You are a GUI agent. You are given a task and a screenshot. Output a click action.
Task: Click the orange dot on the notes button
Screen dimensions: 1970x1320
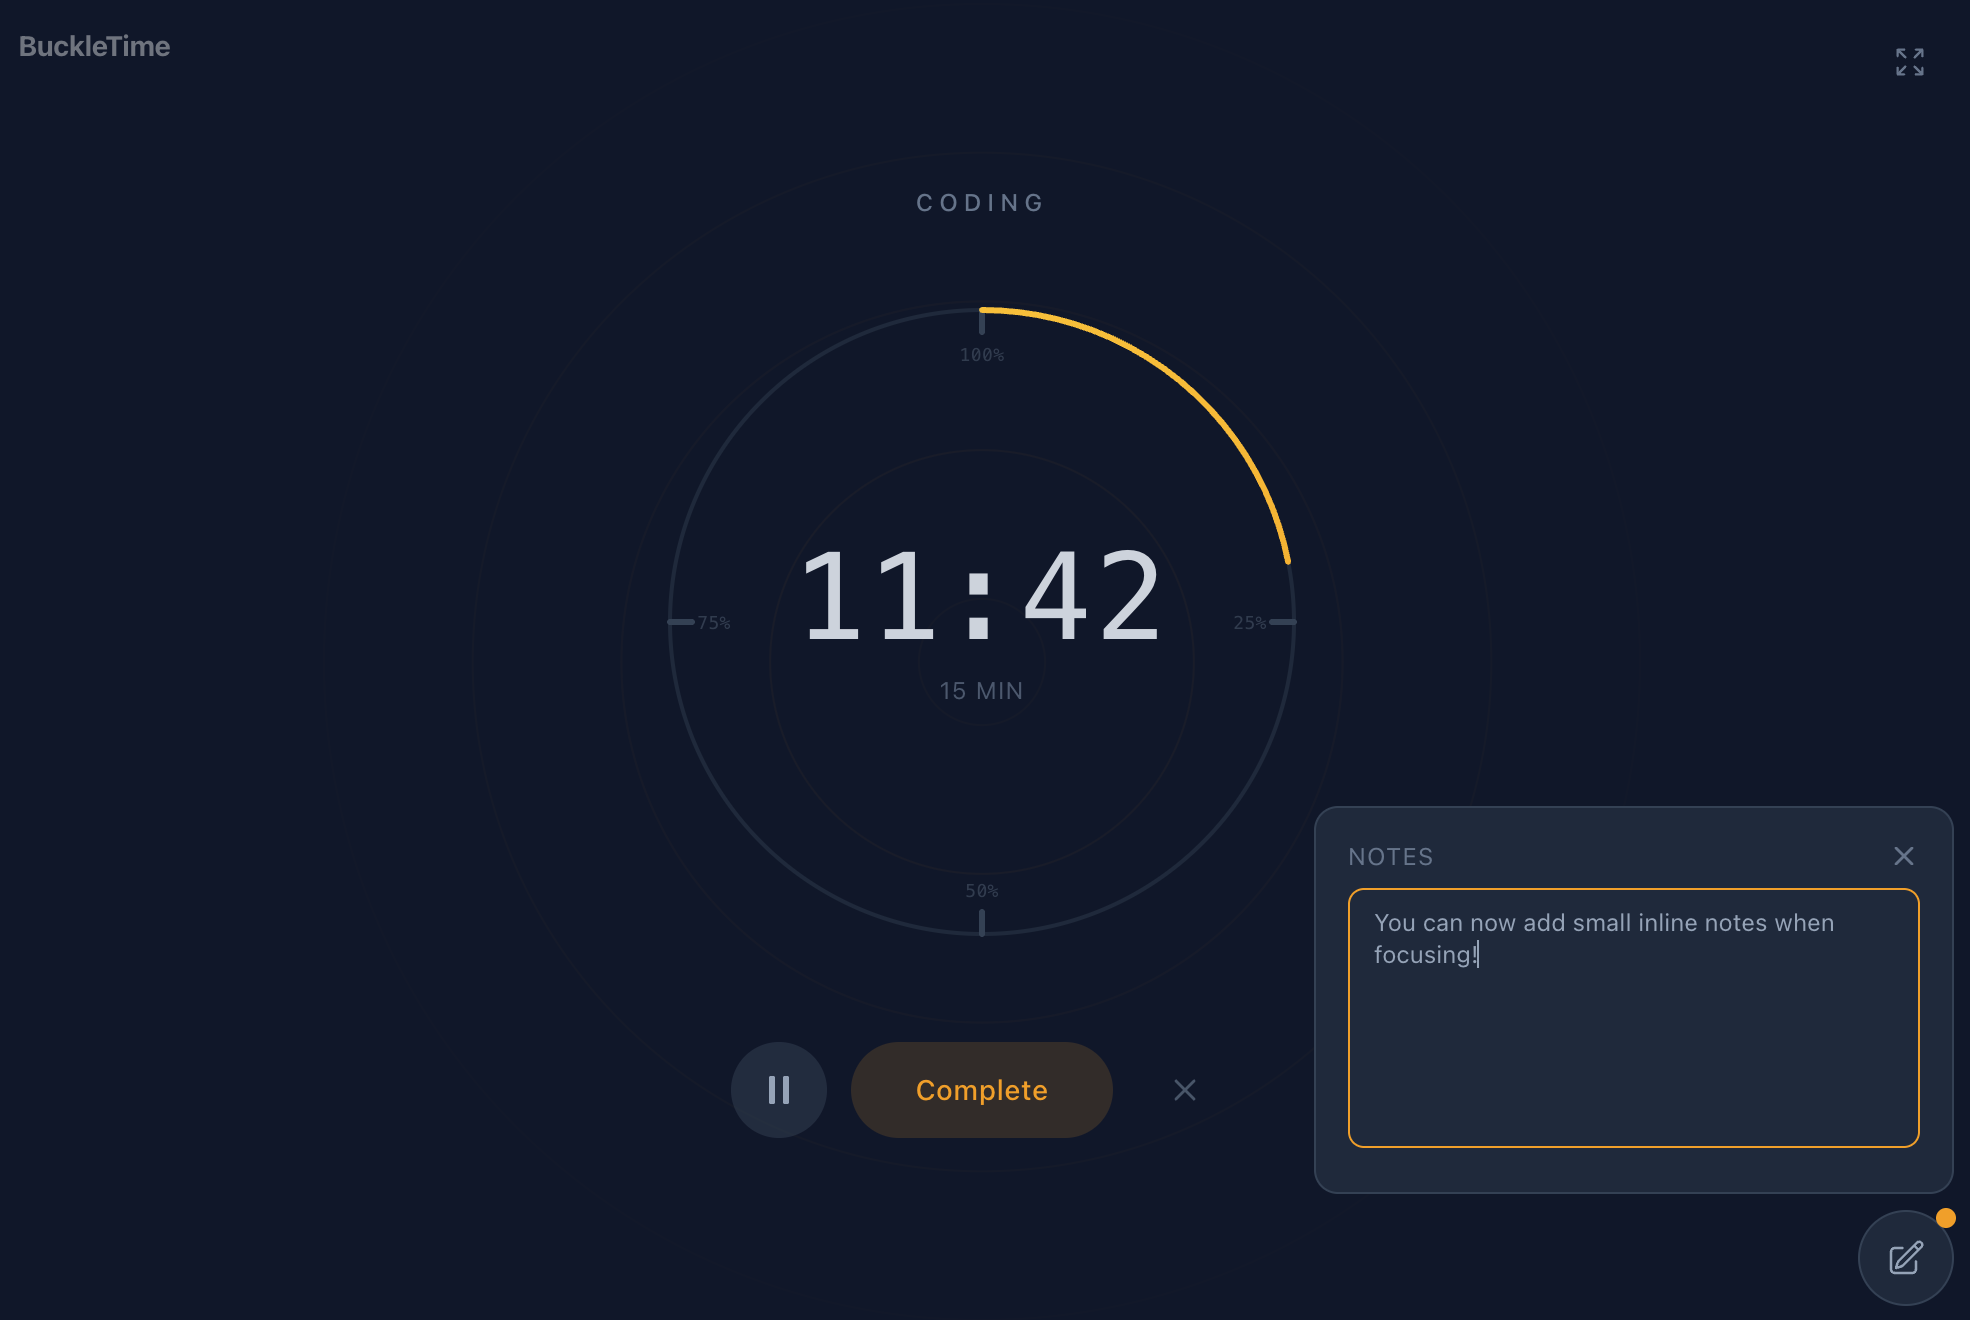tap(1945, 1217)
